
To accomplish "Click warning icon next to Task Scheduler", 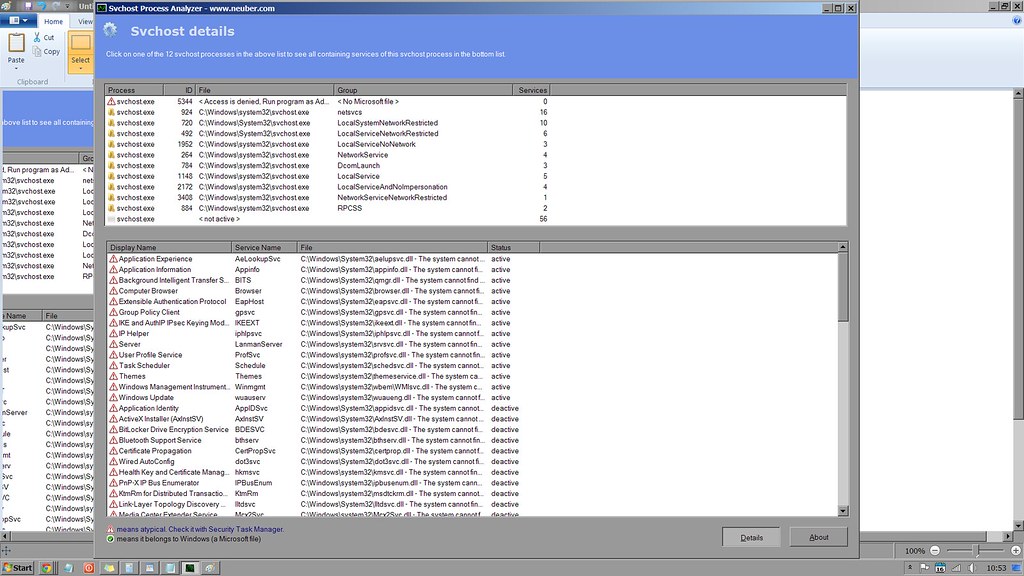I will click(113, 365).
